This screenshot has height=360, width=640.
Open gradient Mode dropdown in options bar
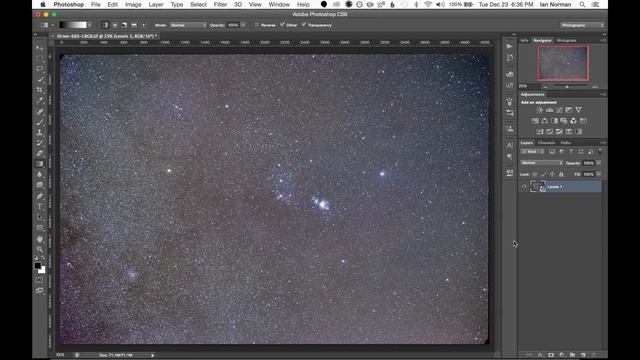tap(188, 25)
